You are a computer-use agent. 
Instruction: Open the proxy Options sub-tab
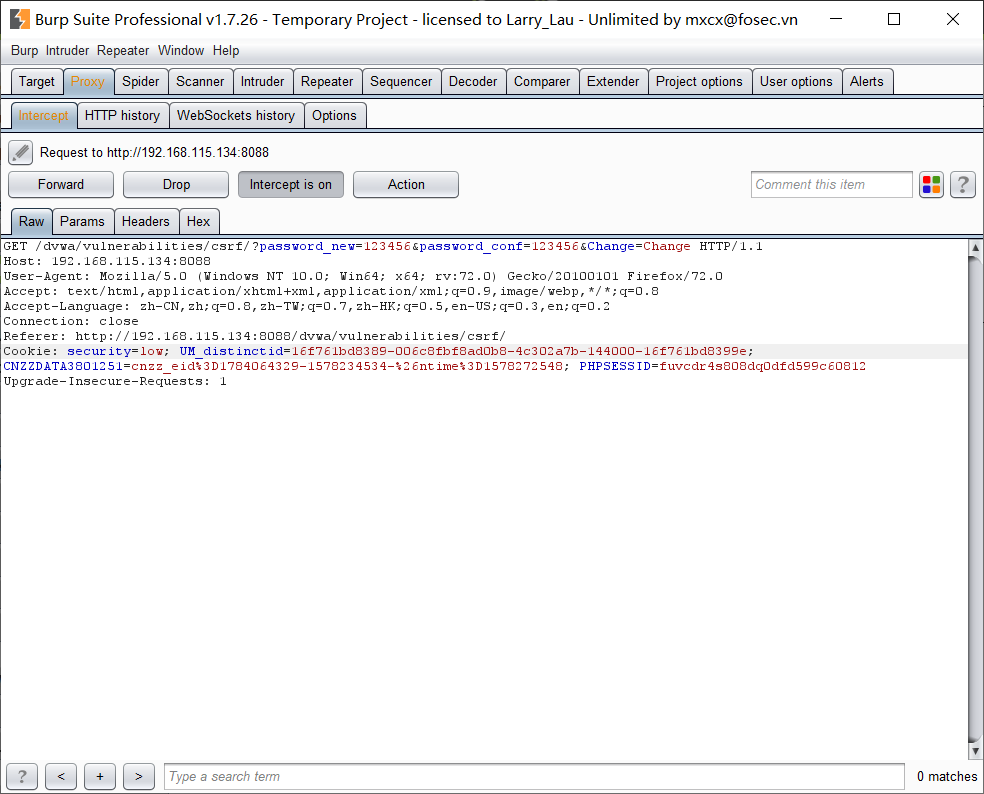[x=334, y=115]
